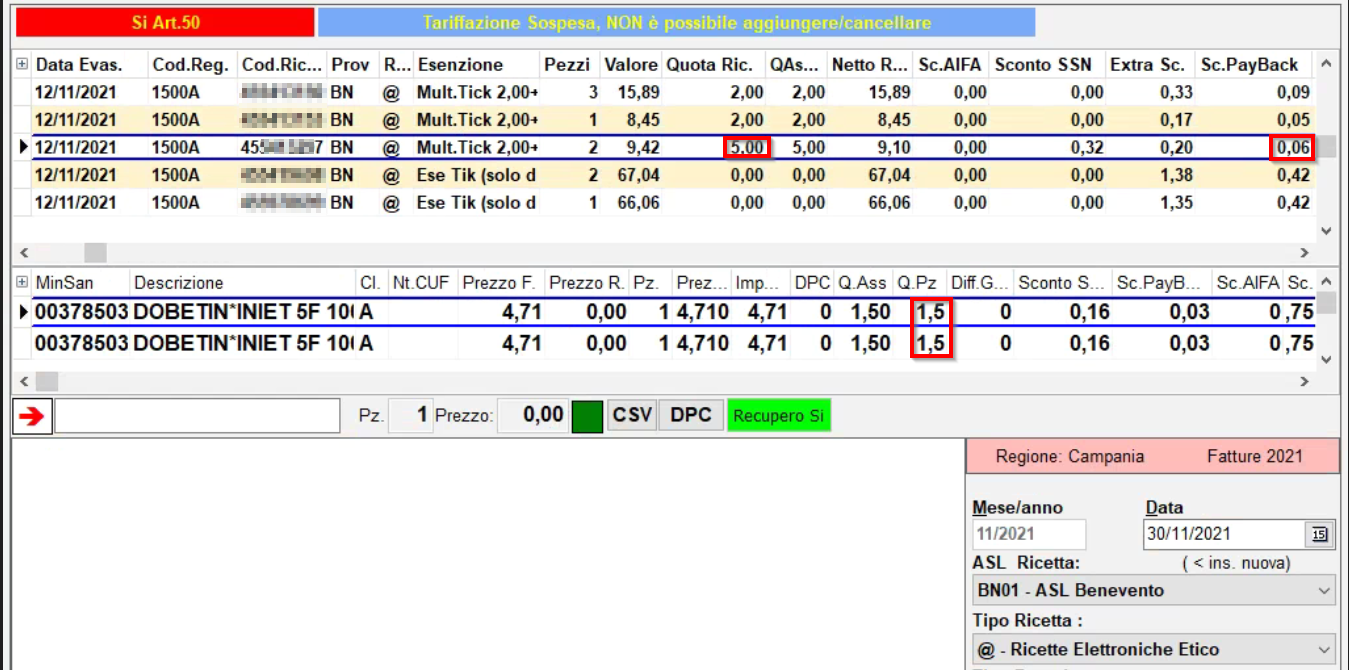Viewport: 1349px width, 670px height.
Task: Click the expand icon in upper grid header
Action: (22, 65)
